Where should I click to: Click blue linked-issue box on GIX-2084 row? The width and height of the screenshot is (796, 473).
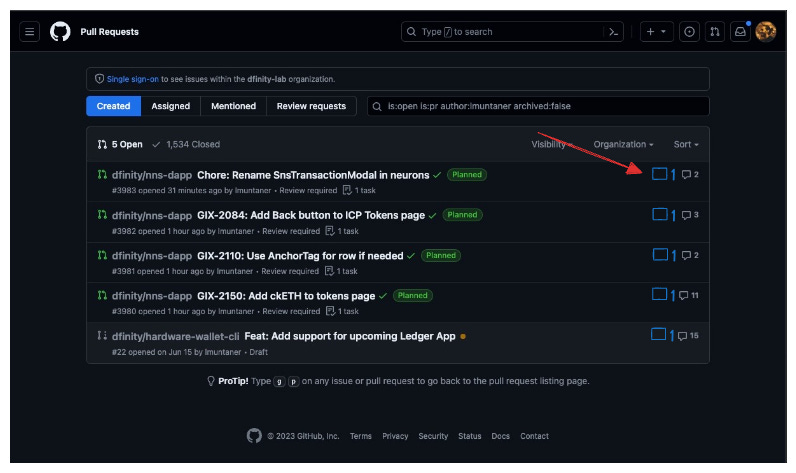(660, 214)
